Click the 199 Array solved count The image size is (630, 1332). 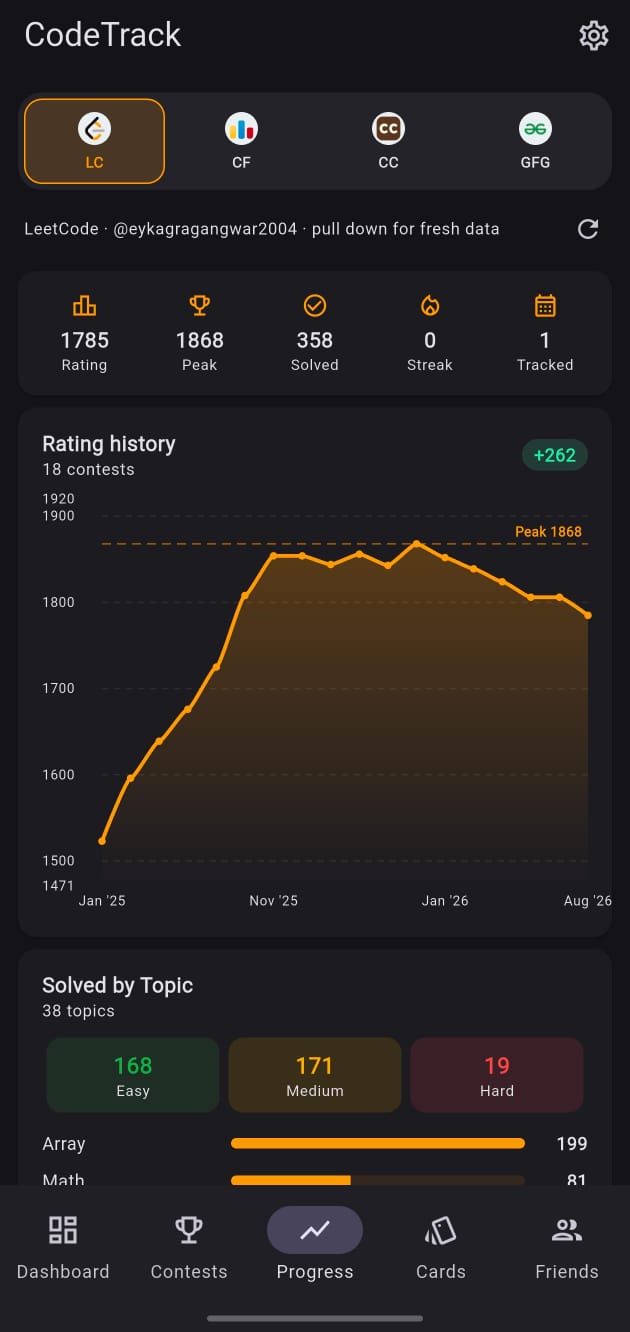(x=572, y=1144)
